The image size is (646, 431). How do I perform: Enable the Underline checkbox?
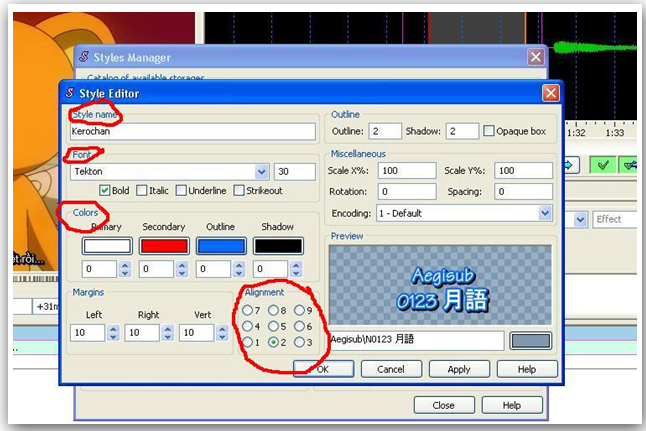click(x=181, y=190)
